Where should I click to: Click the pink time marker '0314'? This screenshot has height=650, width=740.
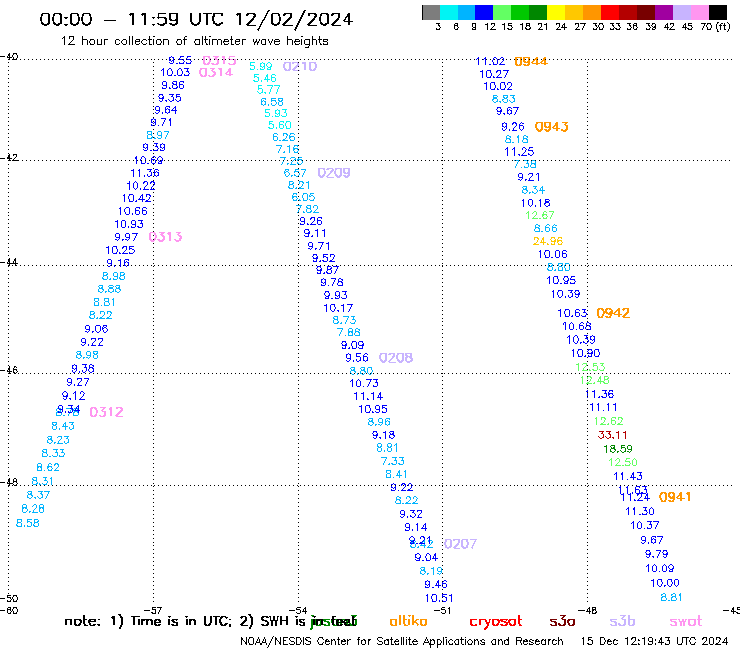[x=216, y=72]
